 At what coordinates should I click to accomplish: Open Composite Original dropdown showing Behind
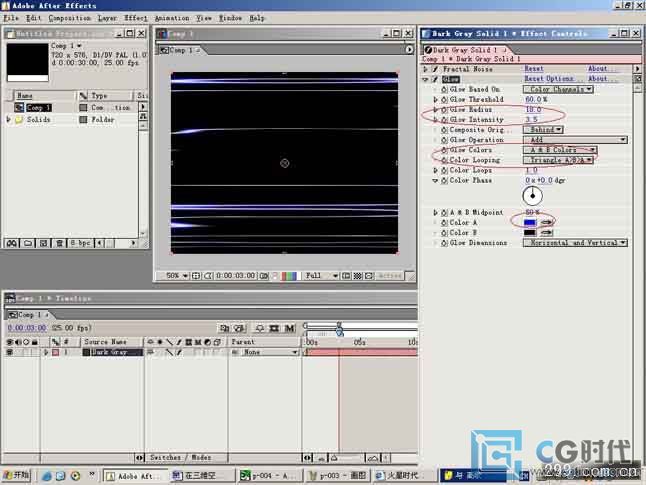pos(543,129)
